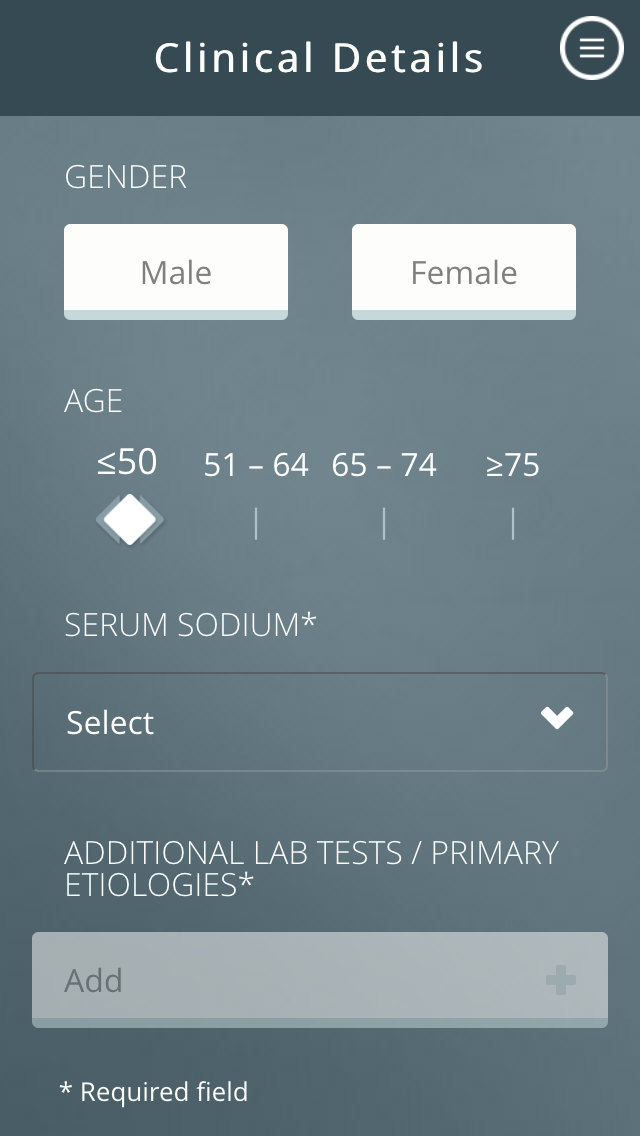
Task: Choose the ≥75 age label
Action: coord(513,465)
